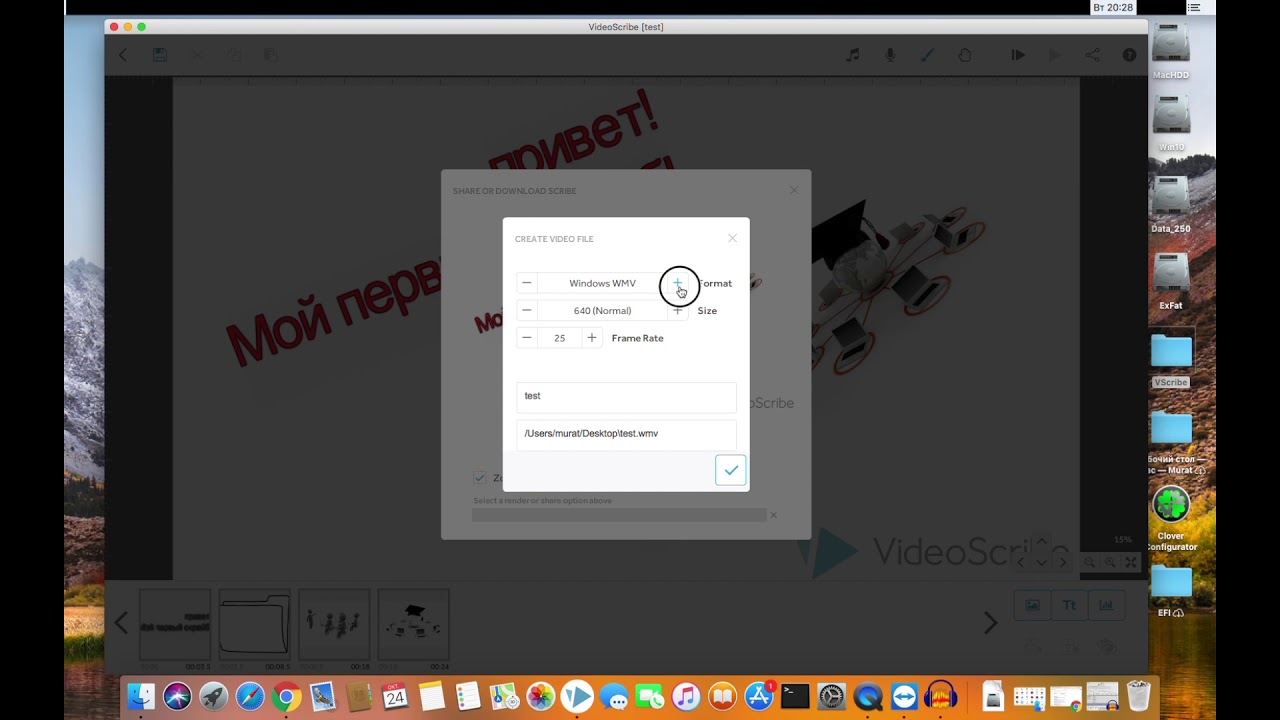Image resolution: width=1280 pixels, height=720 pixels.
Task: Open Google Chrome from the Dock
Action: click(x=286, y=696)
